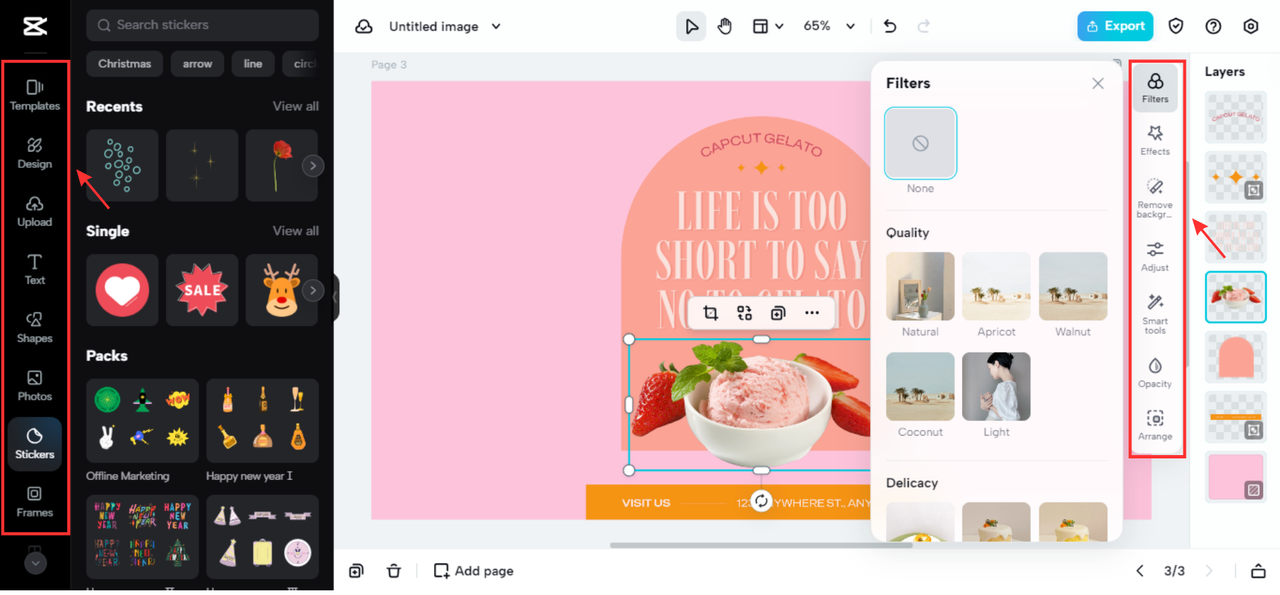
Task: Click the cloud save icon
Action: (x=364, y=27)
